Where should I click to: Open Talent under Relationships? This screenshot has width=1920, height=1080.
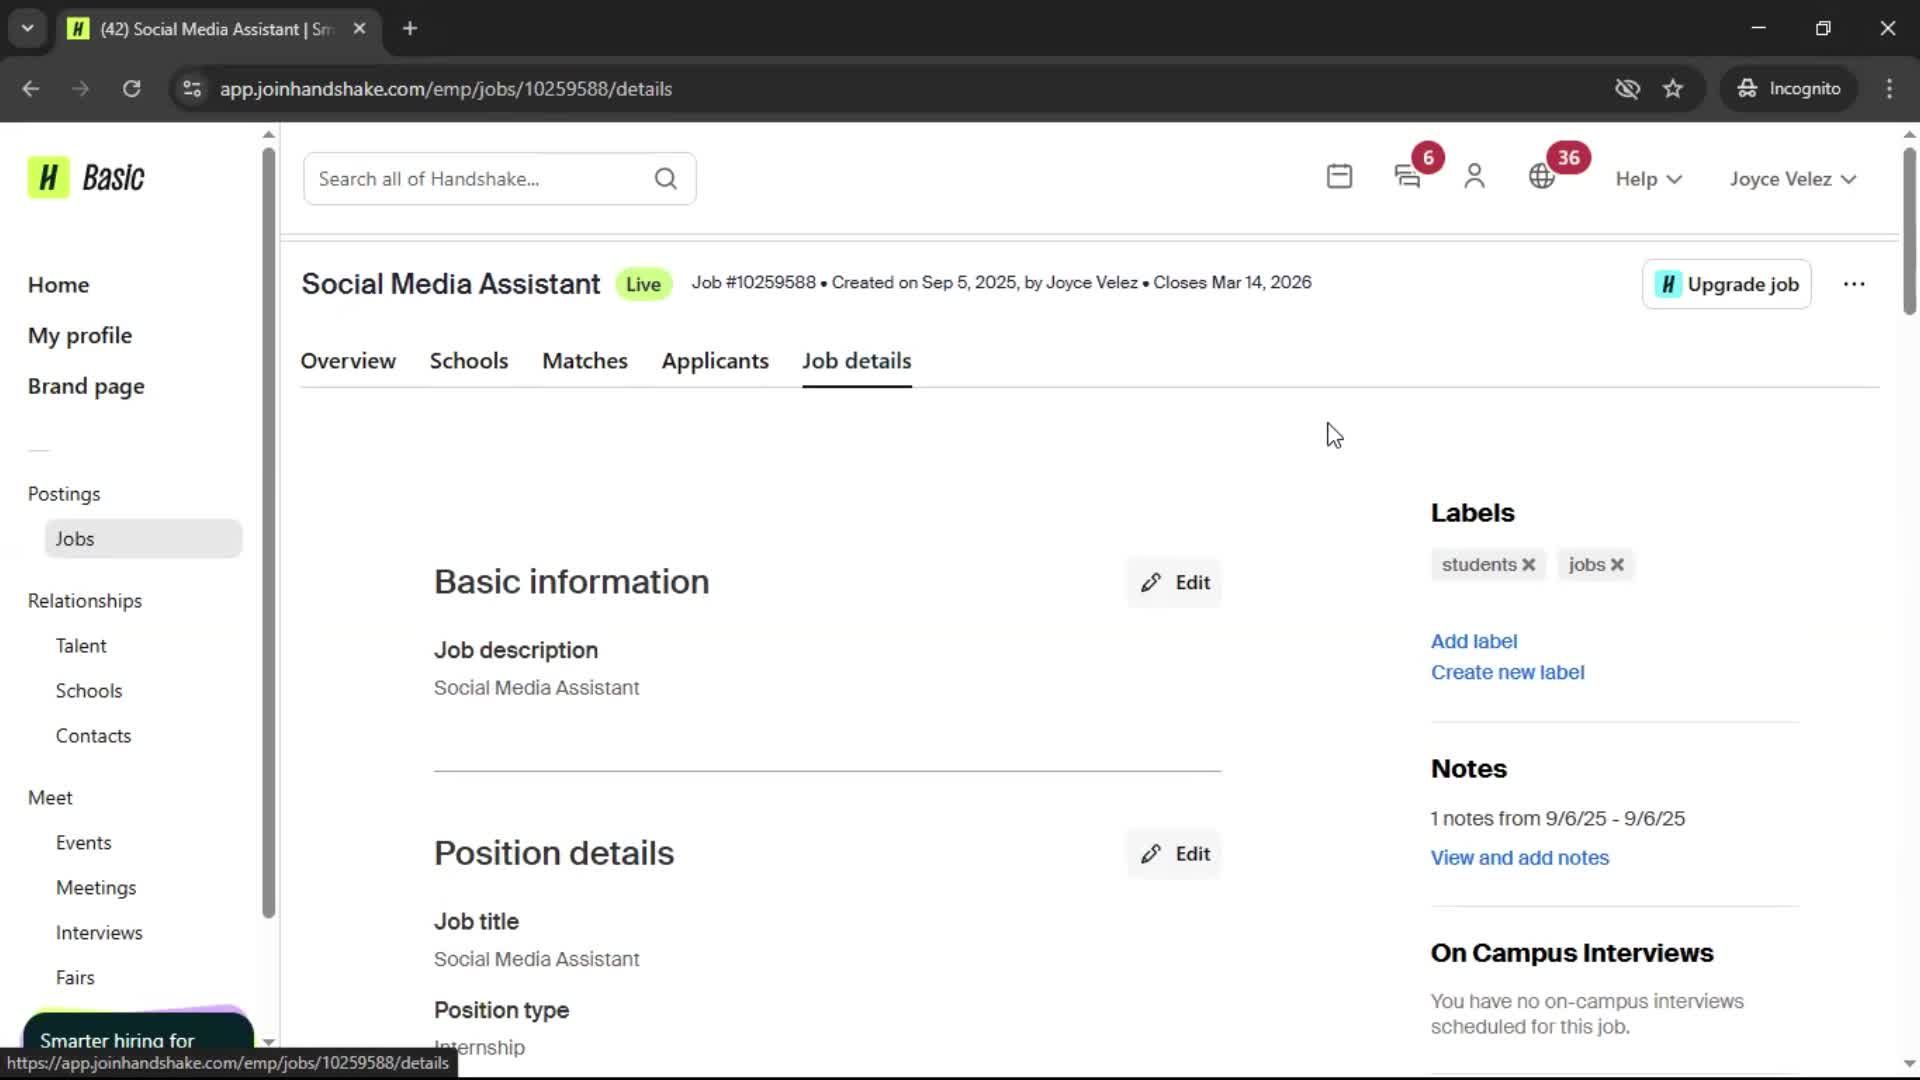tap(81, 646)
